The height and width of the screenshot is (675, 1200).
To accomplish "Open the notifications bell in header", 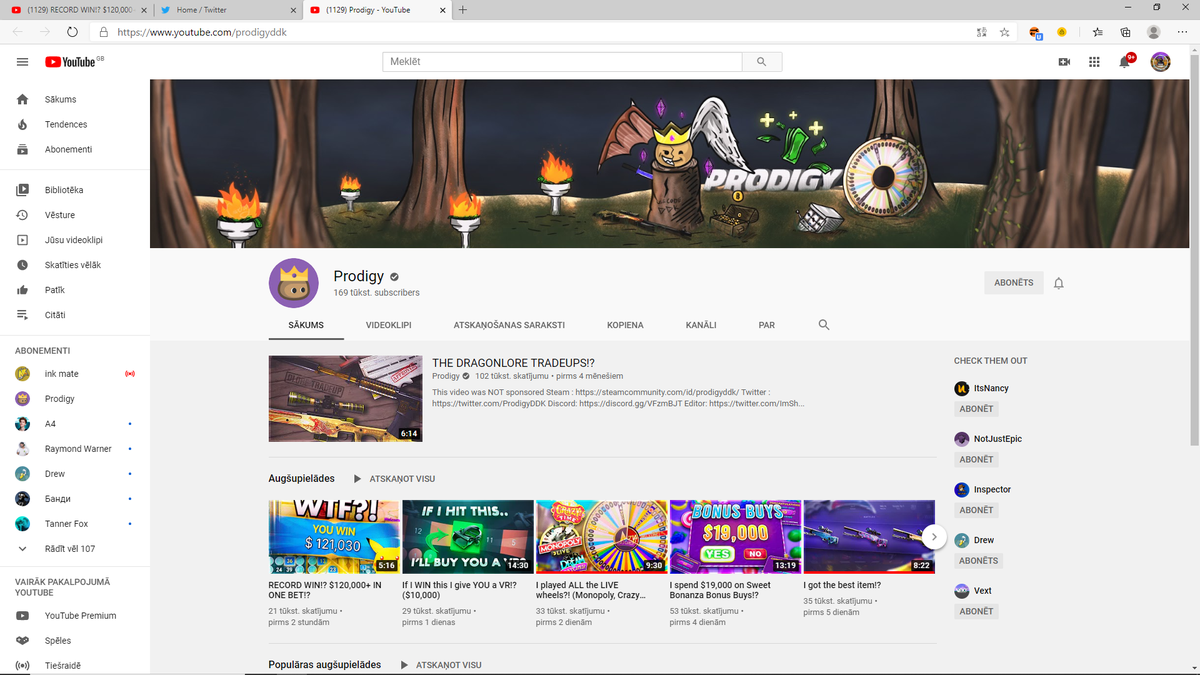I will pyautogui.click(x=1125, y=62).
